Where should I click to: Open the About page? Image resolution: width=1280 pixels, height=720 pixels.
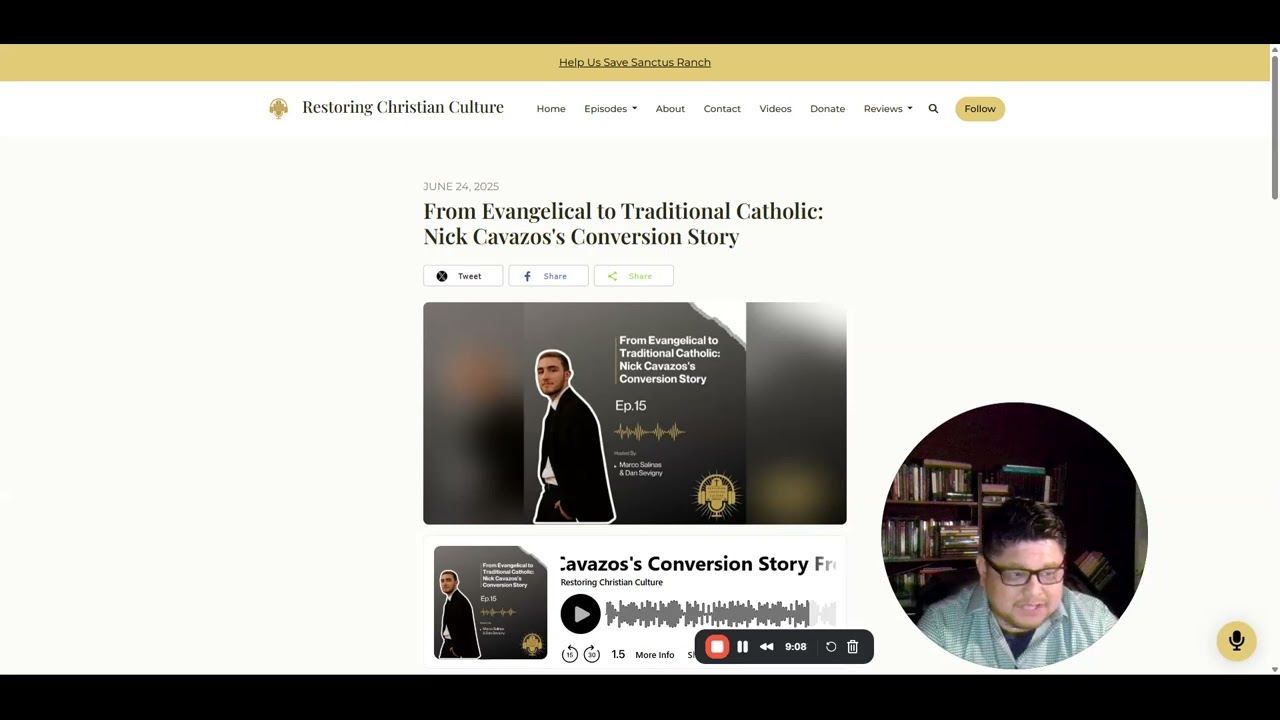pos(670,109)
